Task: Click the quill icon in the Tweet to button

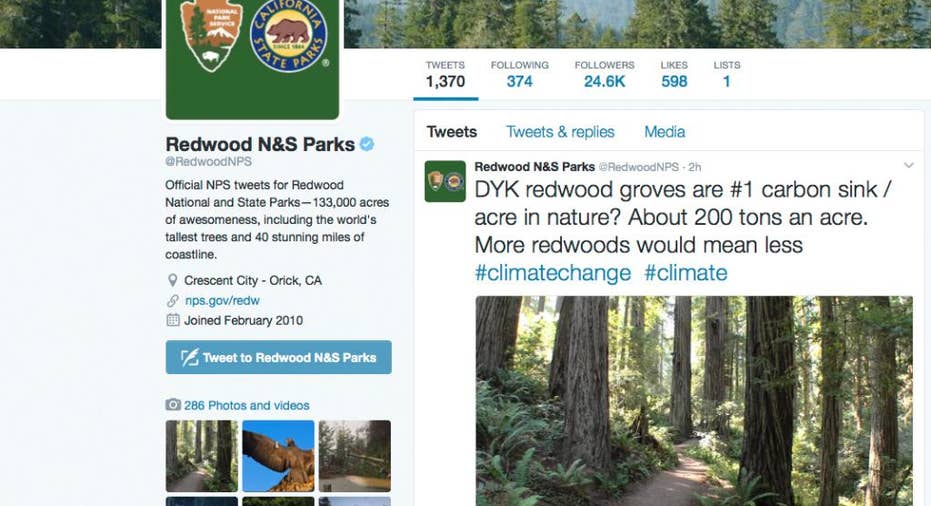Action: 189,358
